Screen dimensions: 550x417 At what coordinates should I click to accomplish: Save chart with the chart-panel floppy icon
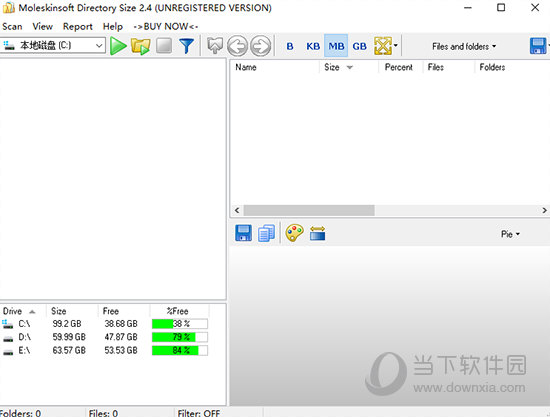[243, 233]
